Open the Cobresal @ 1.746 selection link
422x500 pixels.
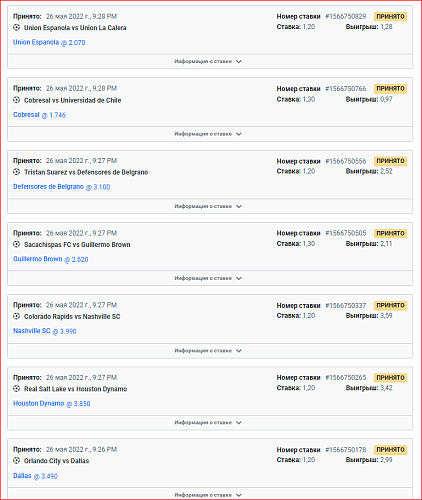click(x=39, y=115)
